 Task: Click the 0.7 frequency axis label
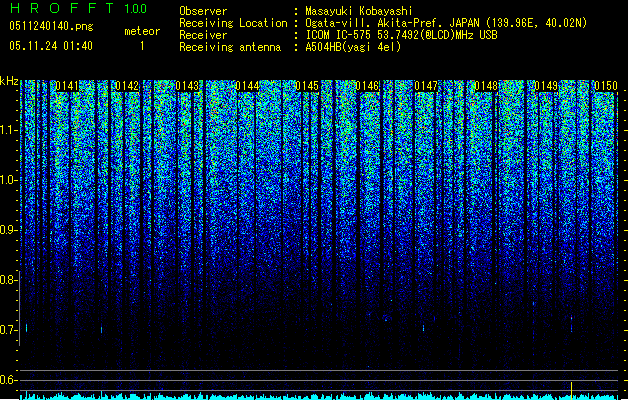(x=8, y=330)
